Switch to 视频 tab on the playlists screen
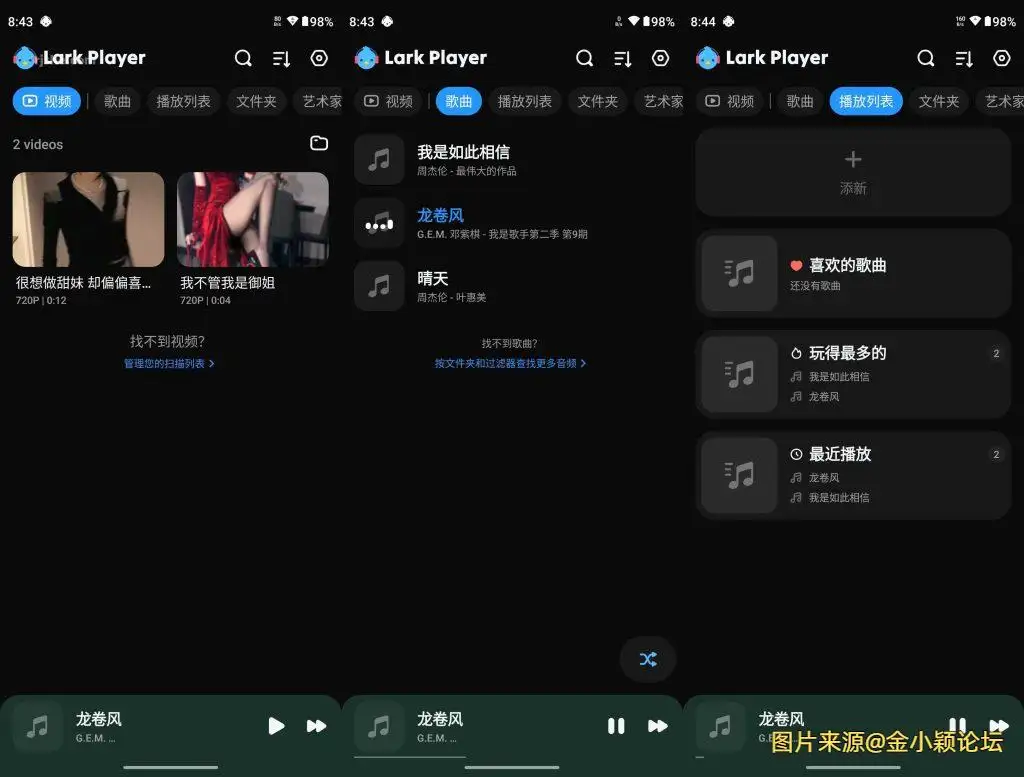The height and width of the screenshot is (777, 1024). tap(729, 101)
